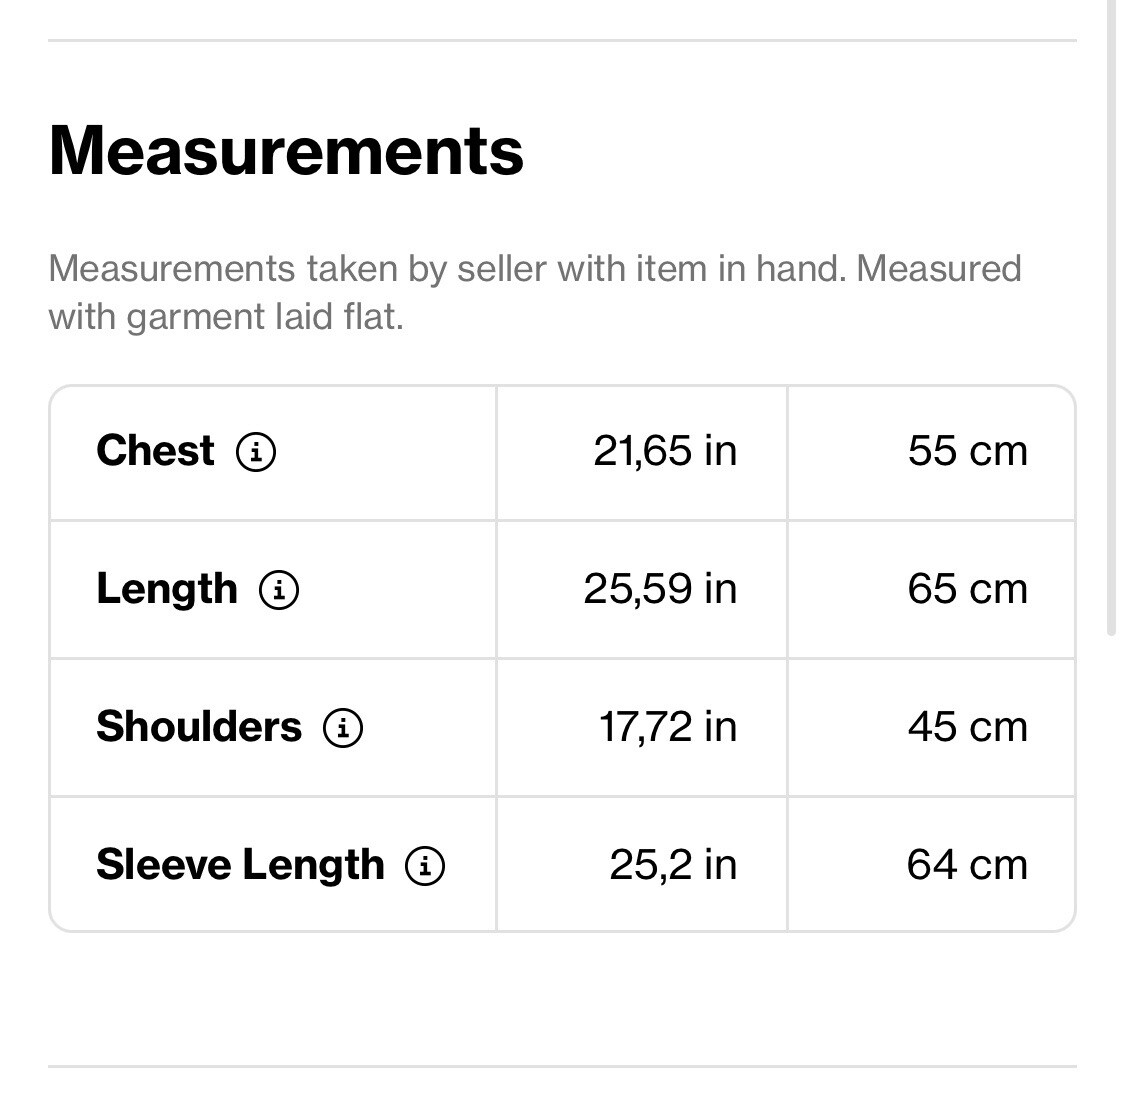1125x1104 pixels.
Task: Click the Measurements heading
Action: 286,151
